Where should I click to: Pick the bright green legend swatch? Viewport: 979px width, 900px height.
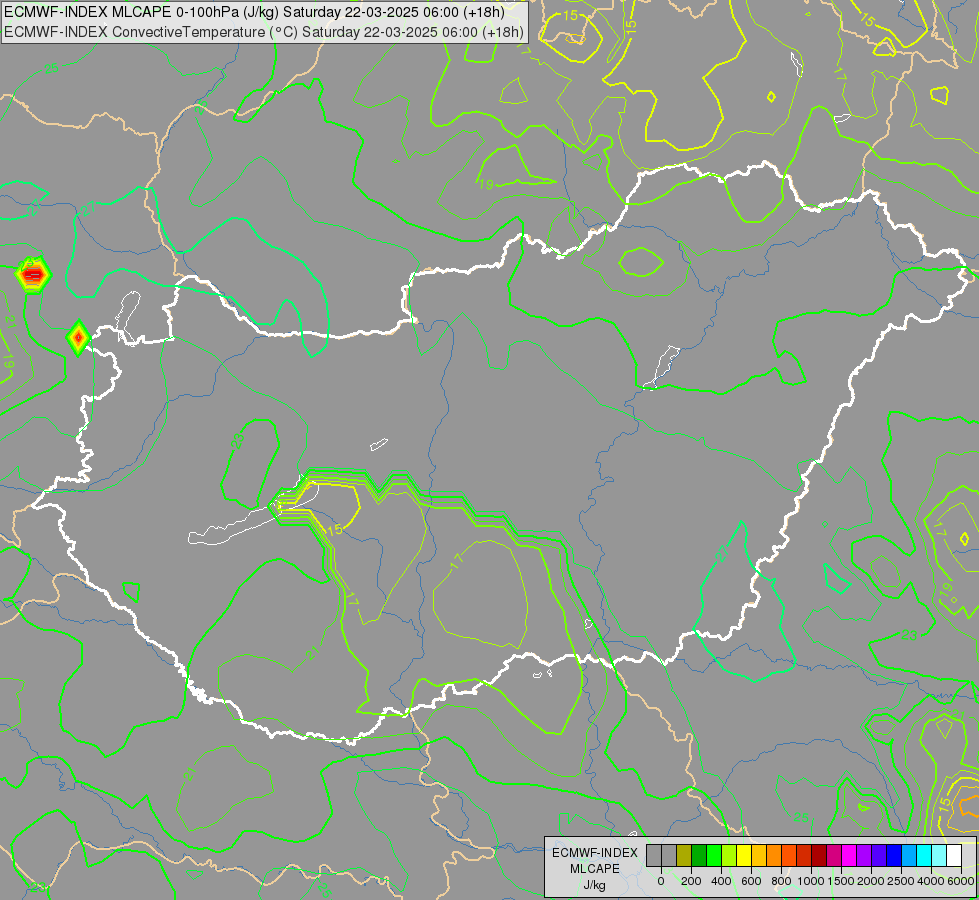point(714,855)
